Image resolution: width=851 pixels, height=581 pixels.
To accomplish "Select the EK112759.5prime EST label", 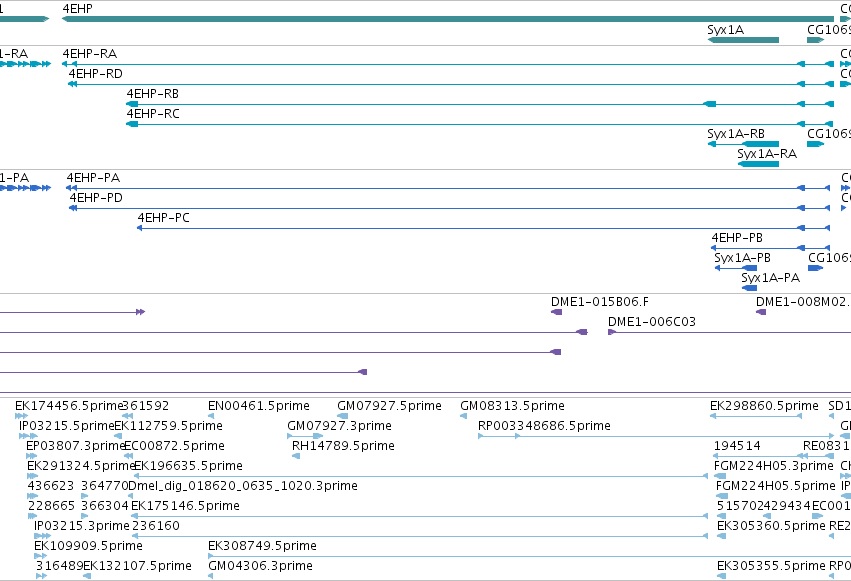I will (x=168, y=426).
